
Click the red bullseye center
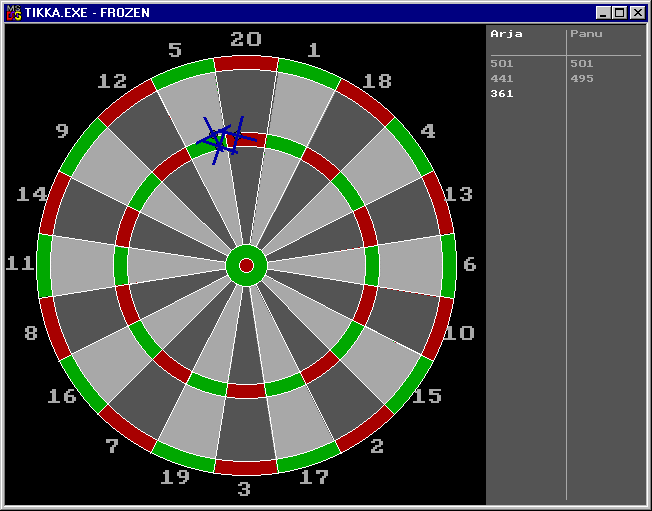(247, 265)
